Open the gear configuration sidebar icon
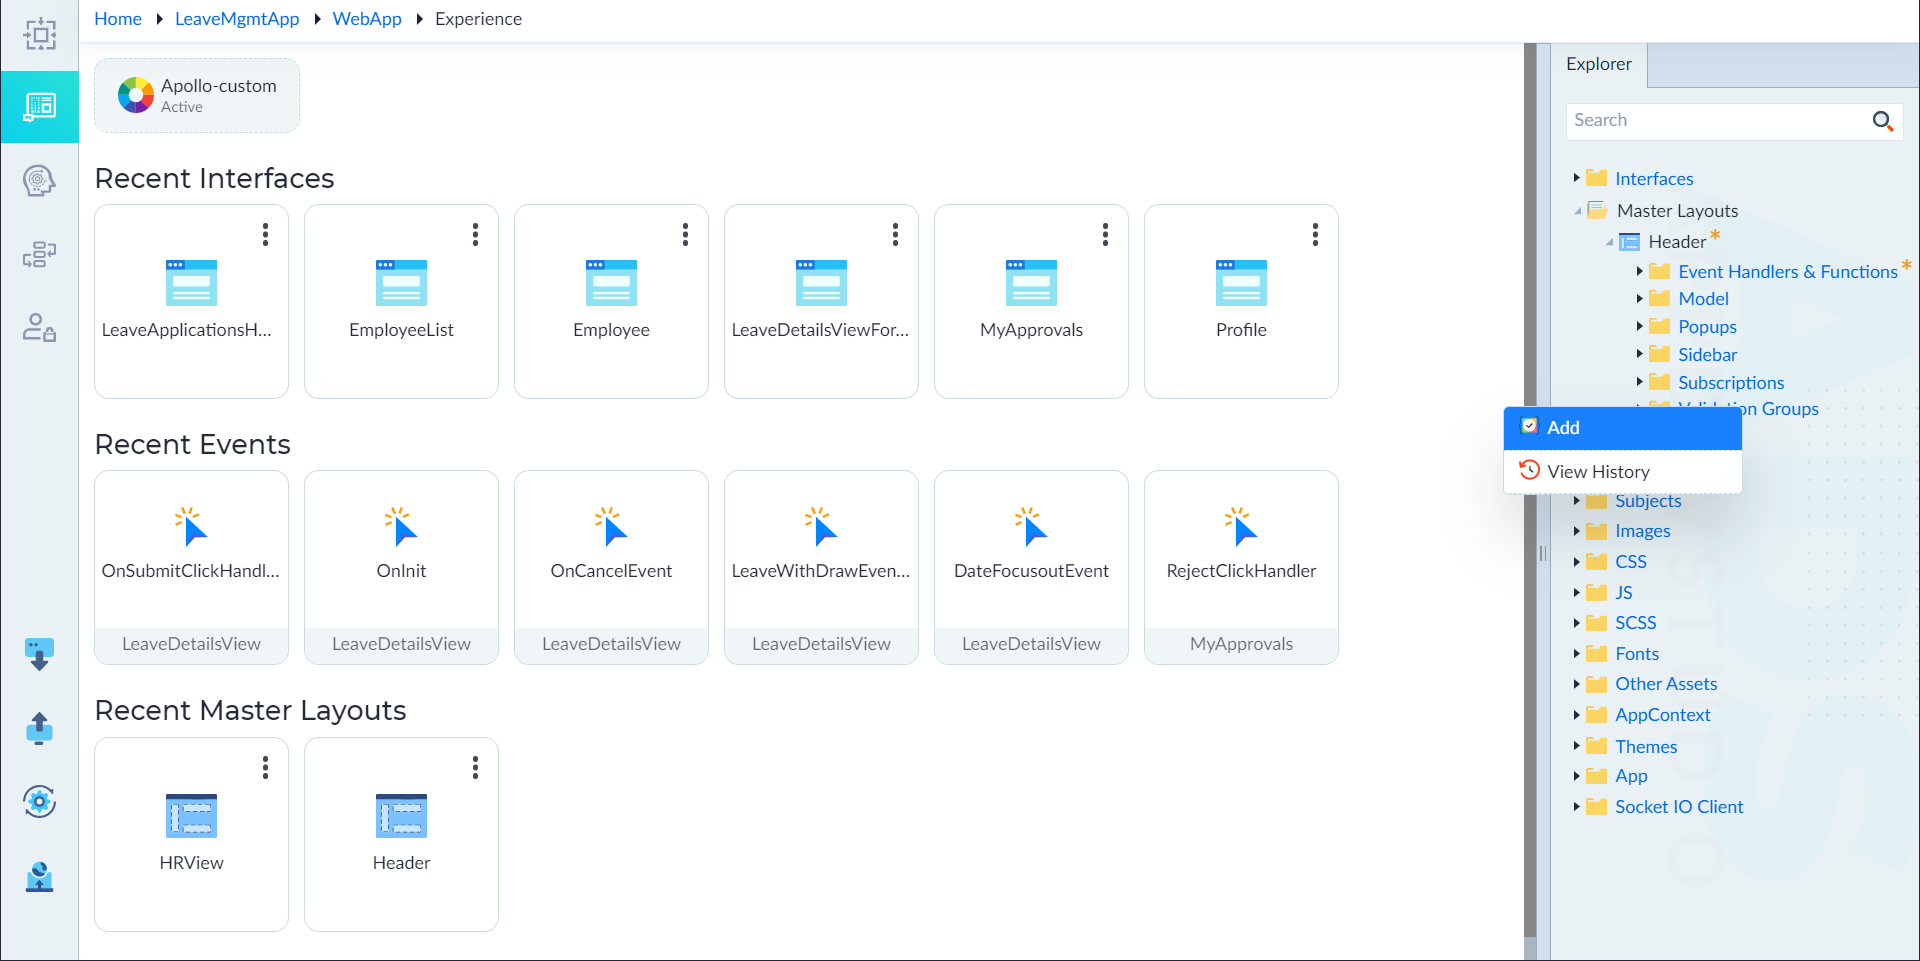 [40, 802]
